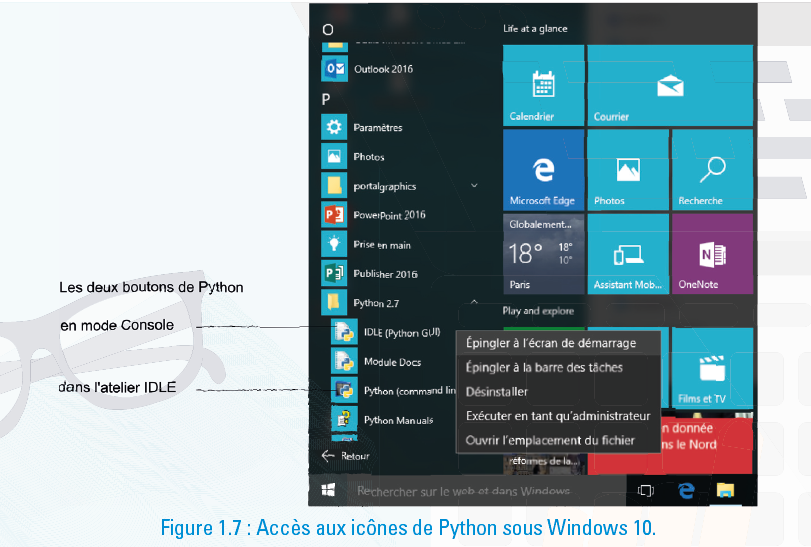Choose Exécuter en tant qu'administrateur

tap(558, 416)
